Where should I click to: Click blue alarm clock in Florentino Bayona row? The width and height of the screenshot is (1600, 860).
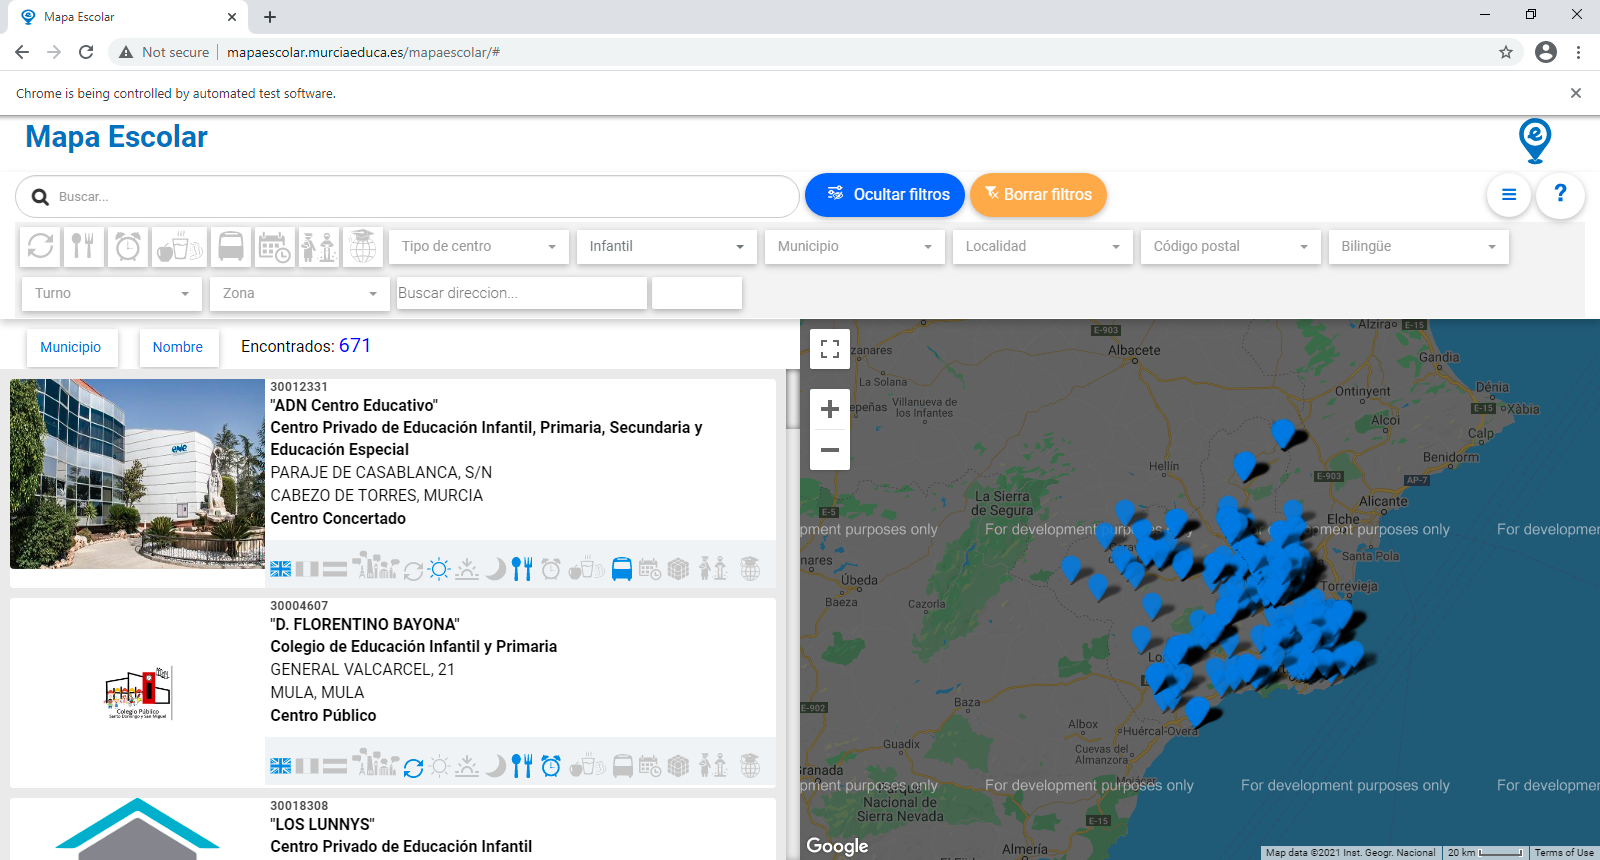[x=551, y=766]
